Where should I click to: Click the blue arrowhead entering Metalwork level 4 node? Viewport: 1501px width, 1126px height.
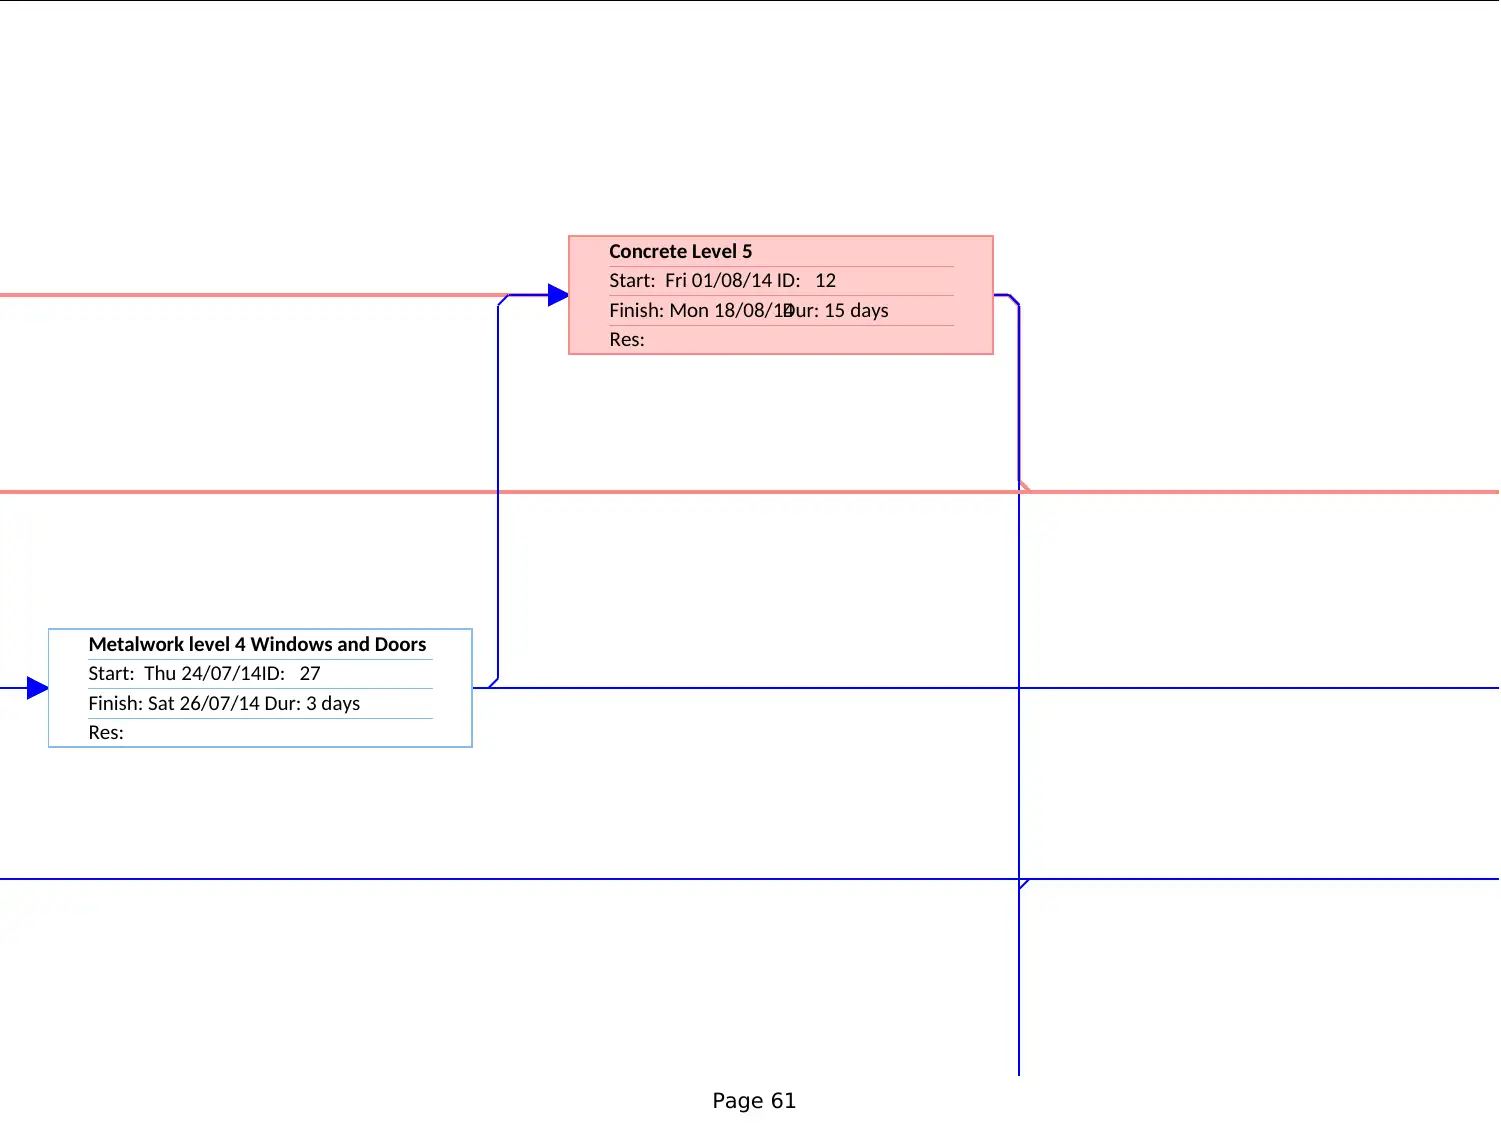[38, 688]
